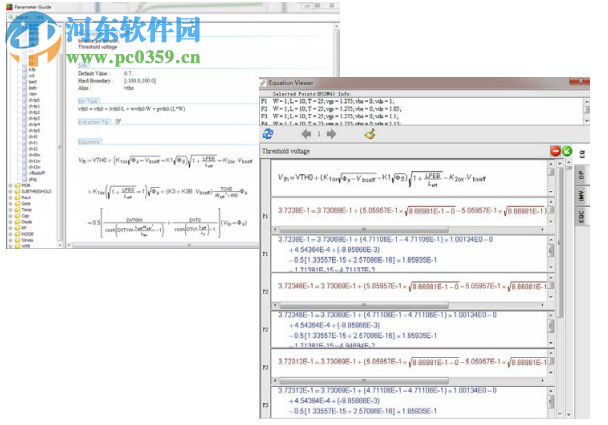This screenshot has height=425, width=608.
Task: Click the Equations section header
Action: click(x=90, y=142)
